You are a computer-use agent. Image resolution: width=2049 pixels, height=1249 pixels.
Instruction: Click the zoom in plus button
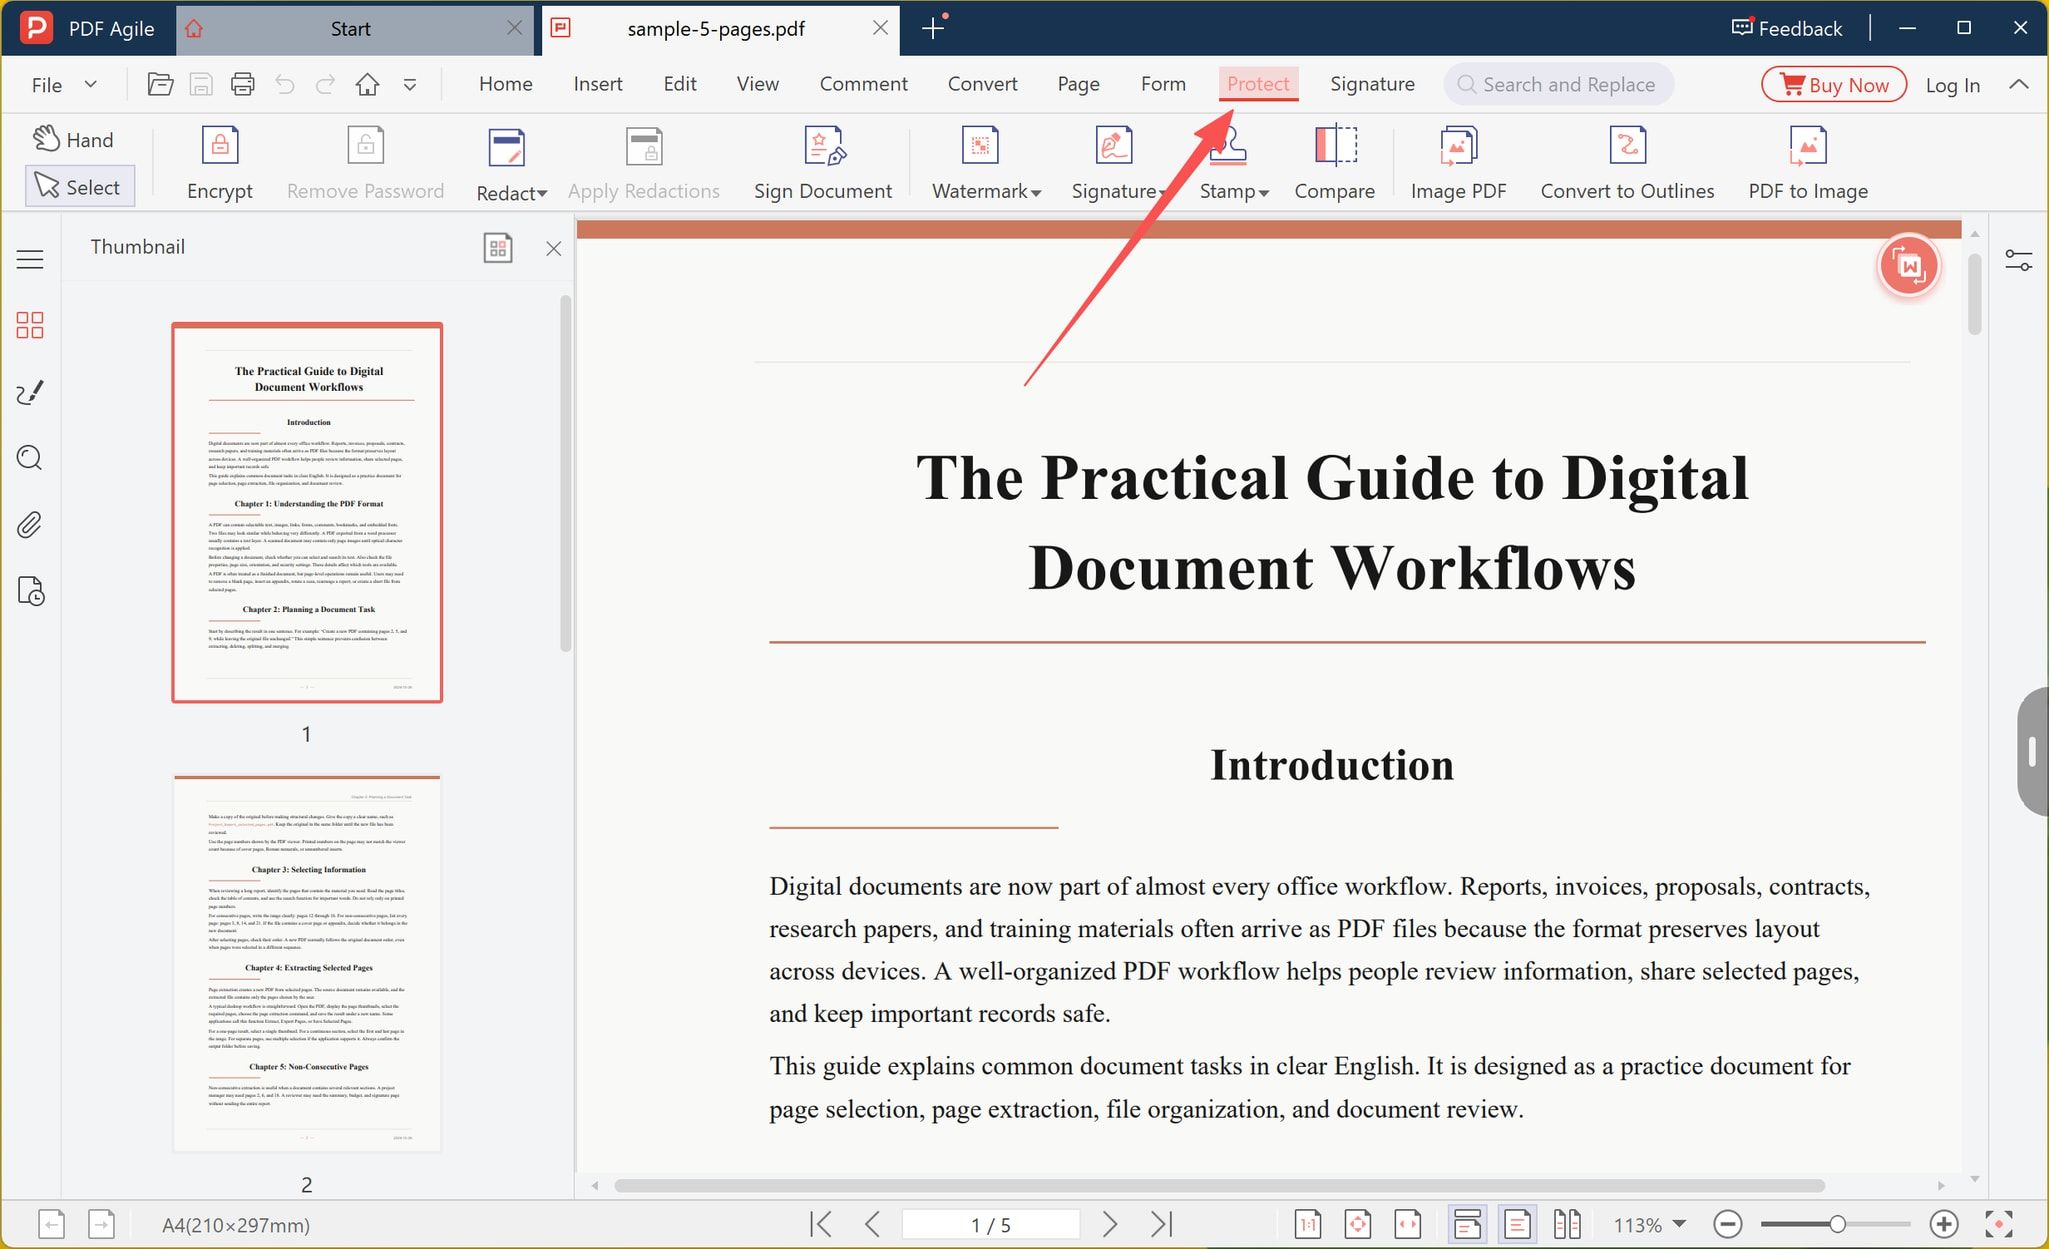pyautogui.click(x=1944, y=1224)
